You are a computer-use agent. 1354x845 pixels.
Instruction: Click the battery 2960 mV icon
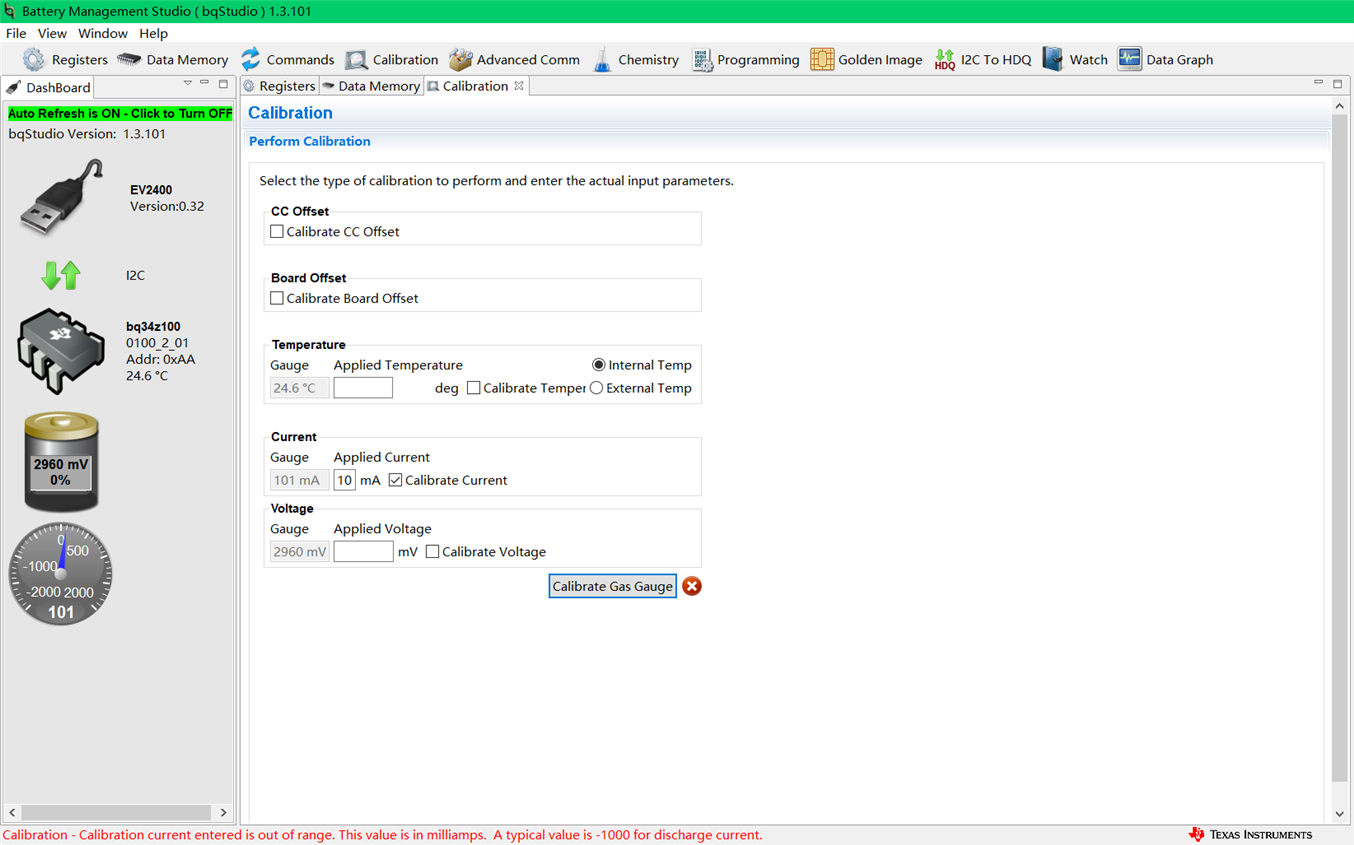pyautogui.click(x=61, y=461)
